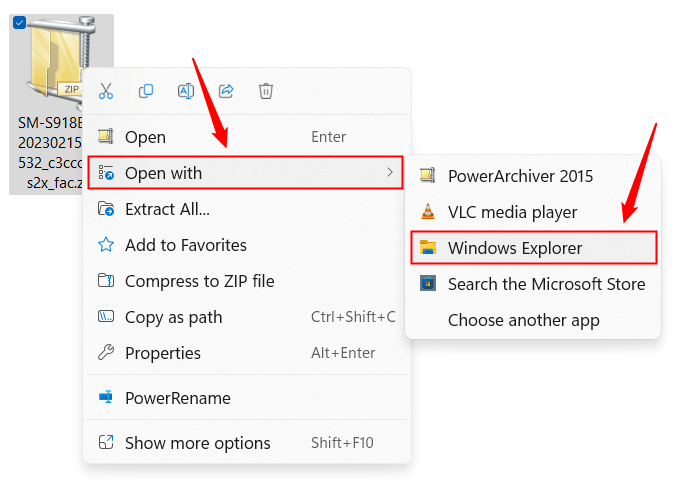Click the Copy icon in context menu
Image resolution: width=683 pixels, height=487 pixels.
(x=146, y=91)
